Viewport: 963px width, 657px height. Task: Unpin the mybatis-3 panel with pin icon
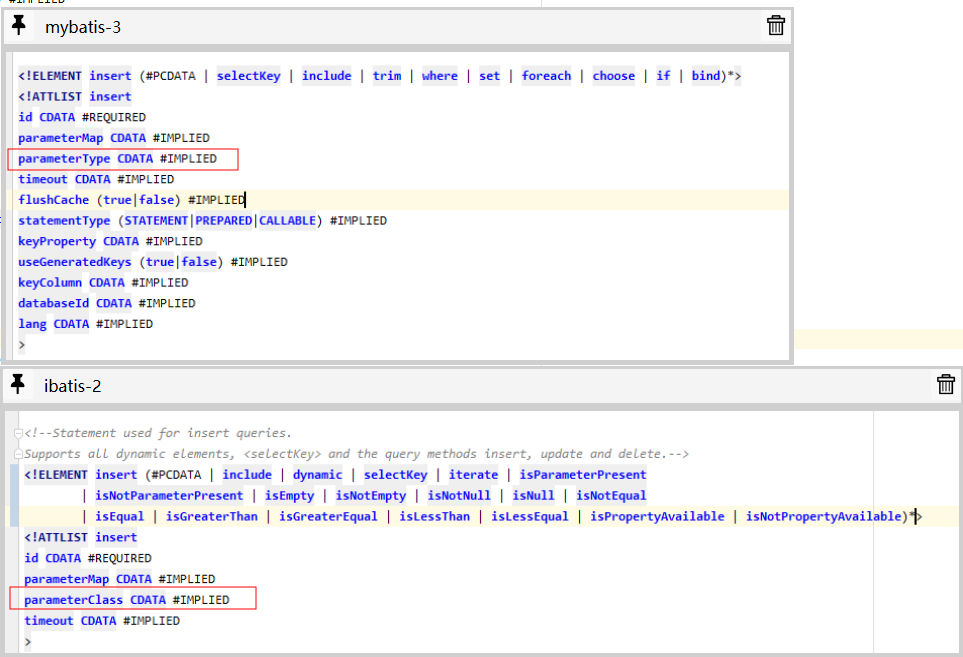coord(19,26)
